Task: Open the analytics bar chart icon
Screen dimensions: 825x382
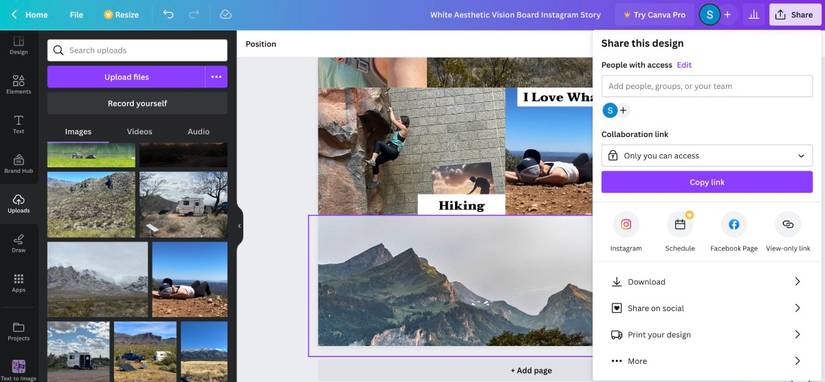Action: pyautogui.click(x=754, y=15)
